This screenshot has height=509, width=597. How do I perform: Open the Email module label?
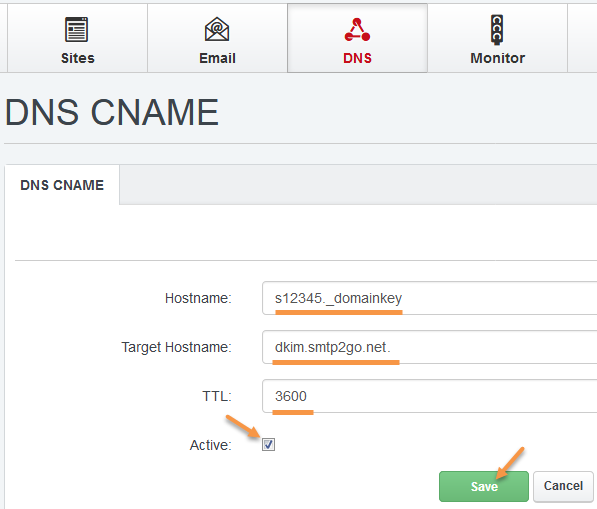pos(217,58)
